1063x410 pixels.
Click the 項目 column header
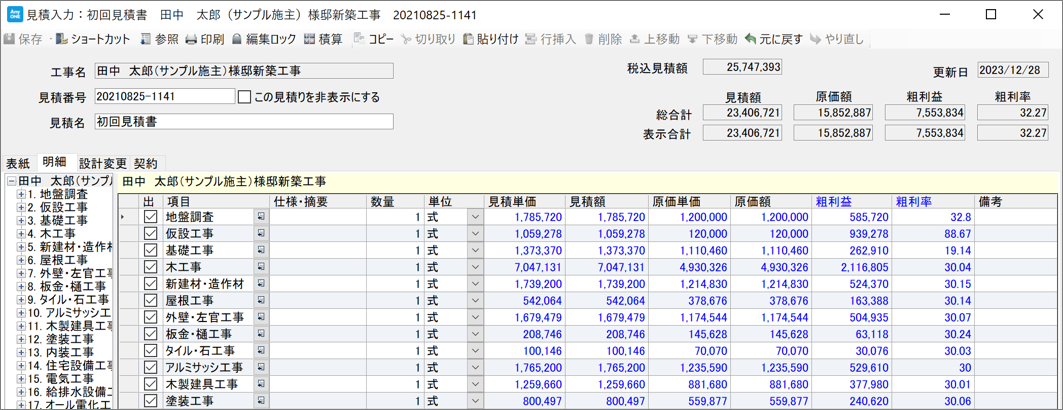coord(216,201)
